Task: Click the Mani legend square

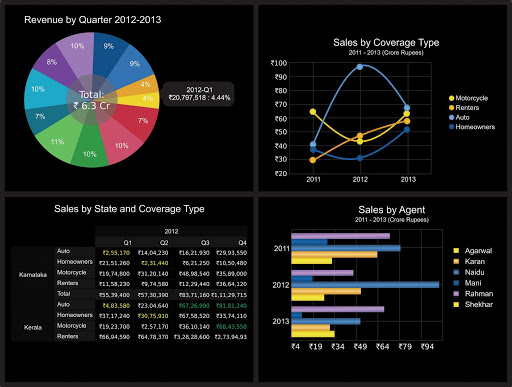Action: tap(456, 283)
